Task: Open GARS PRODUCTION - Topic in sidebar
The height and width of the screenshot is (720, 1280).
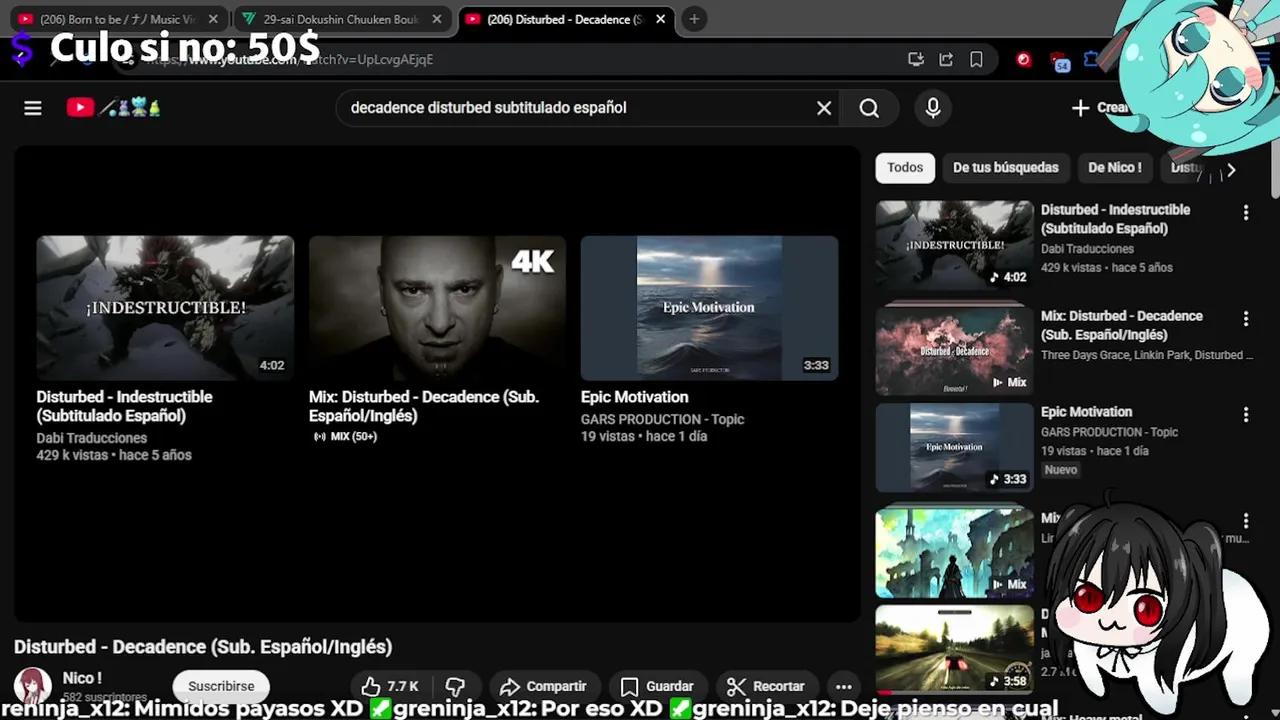Action: [1109, 432]
